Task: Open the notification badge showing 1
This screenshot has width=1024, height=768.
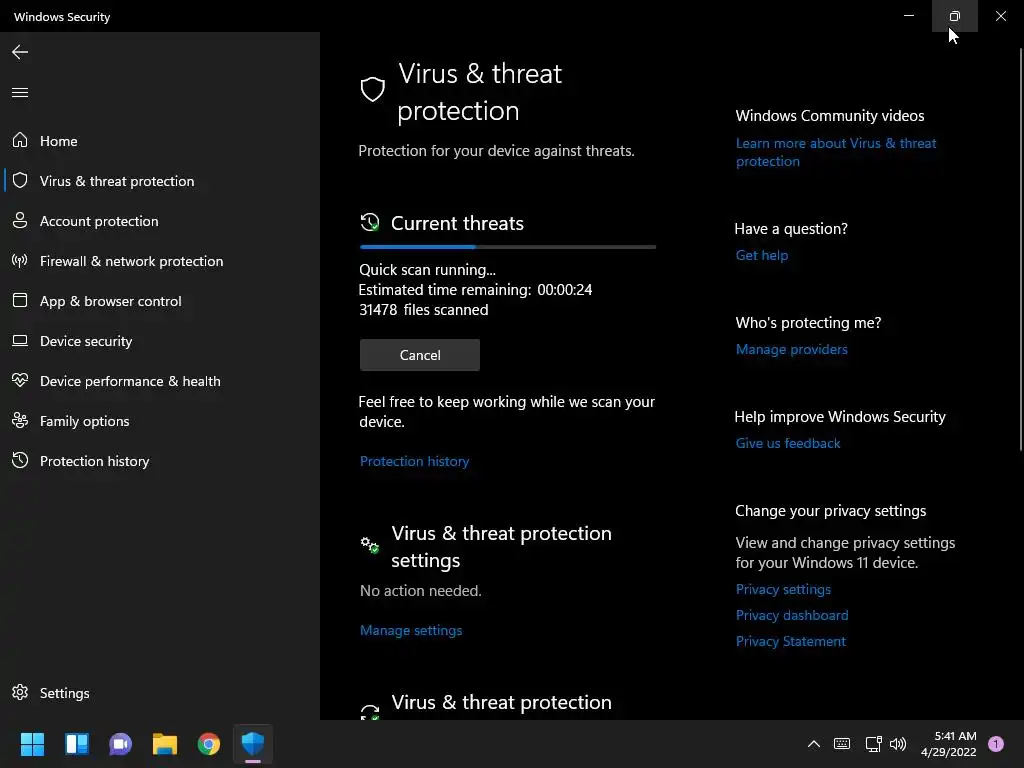Action: [x=995, y=744]
